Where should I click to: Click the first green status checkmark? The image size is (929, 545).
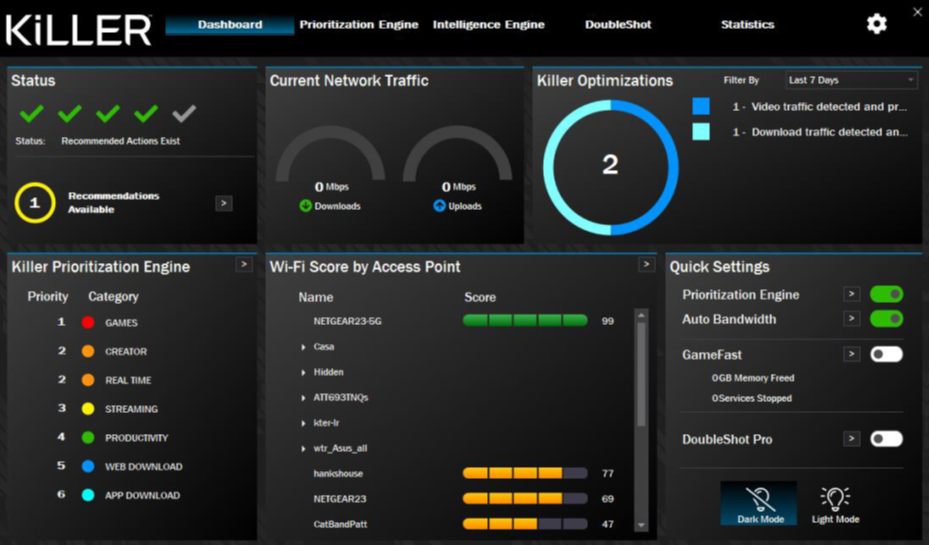[31, 113]
